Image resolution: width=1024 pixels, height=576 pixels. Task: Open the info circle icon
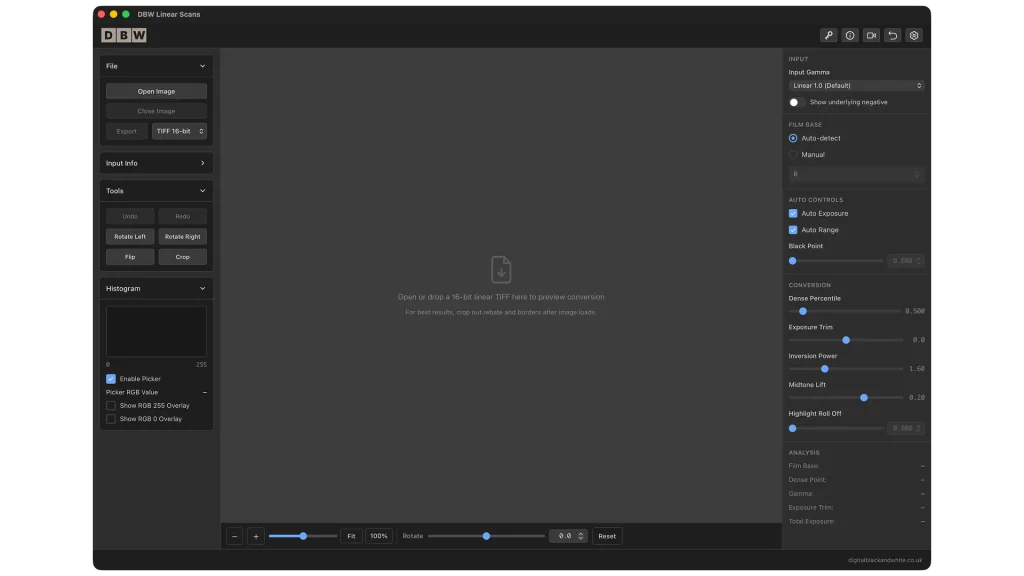click(x=850, y=35)
